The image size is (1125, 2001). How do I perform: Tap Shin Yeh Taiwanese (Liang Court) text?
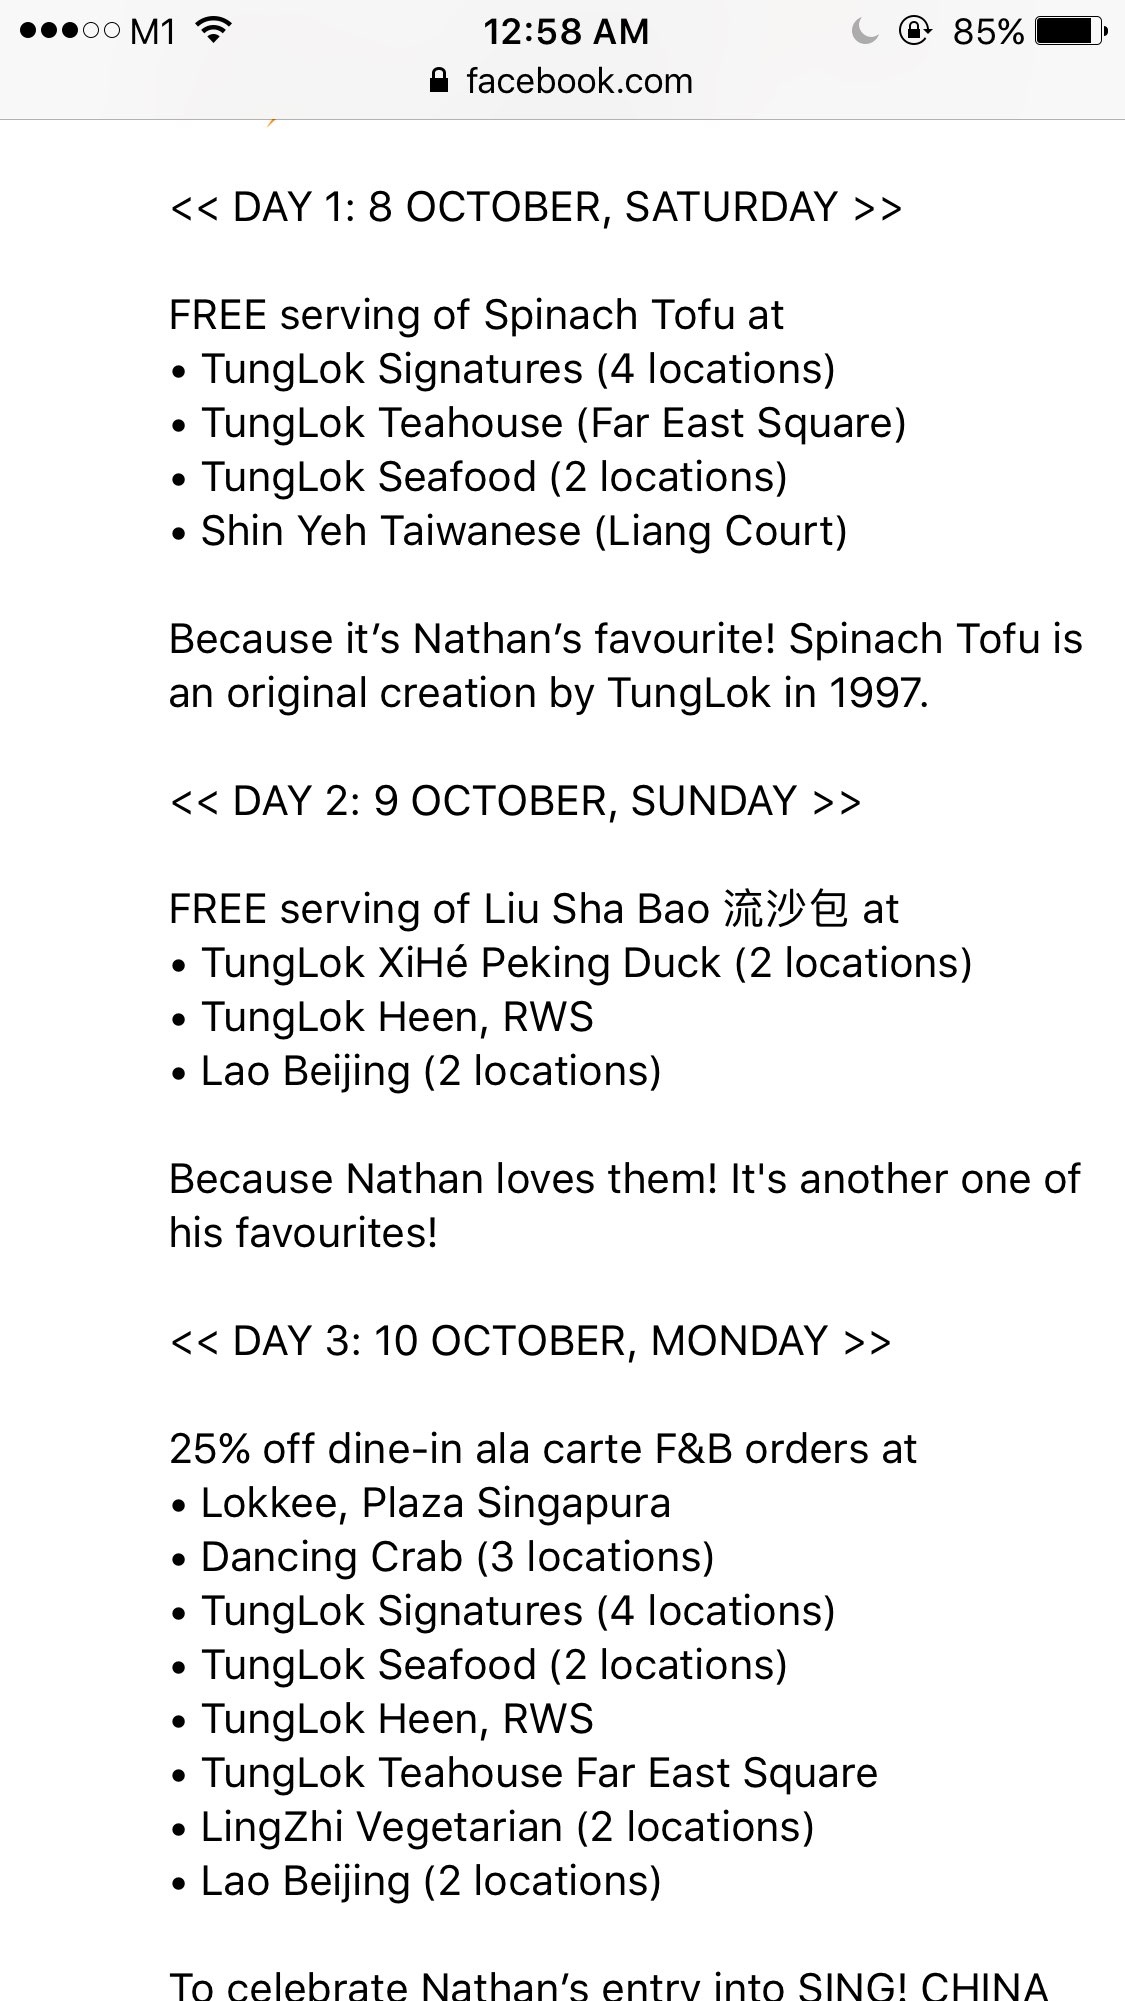pyautogui.click(x=523, y=531)
